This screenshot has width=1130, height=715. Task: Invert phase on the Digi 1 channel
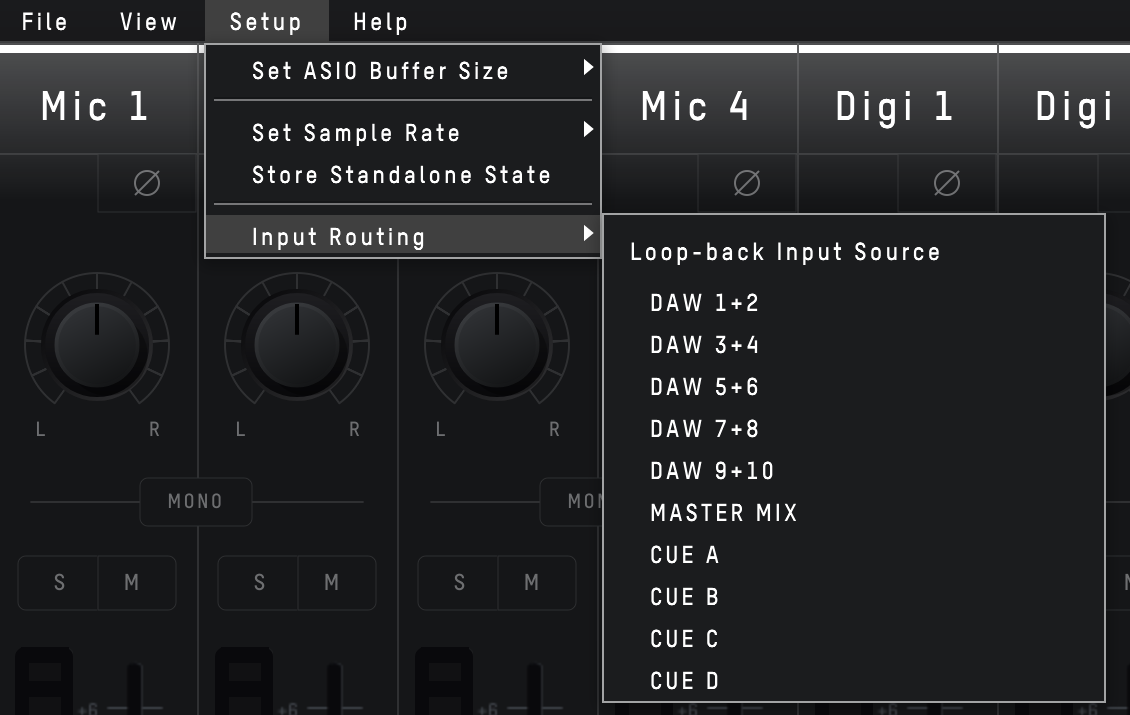[947, 182]
